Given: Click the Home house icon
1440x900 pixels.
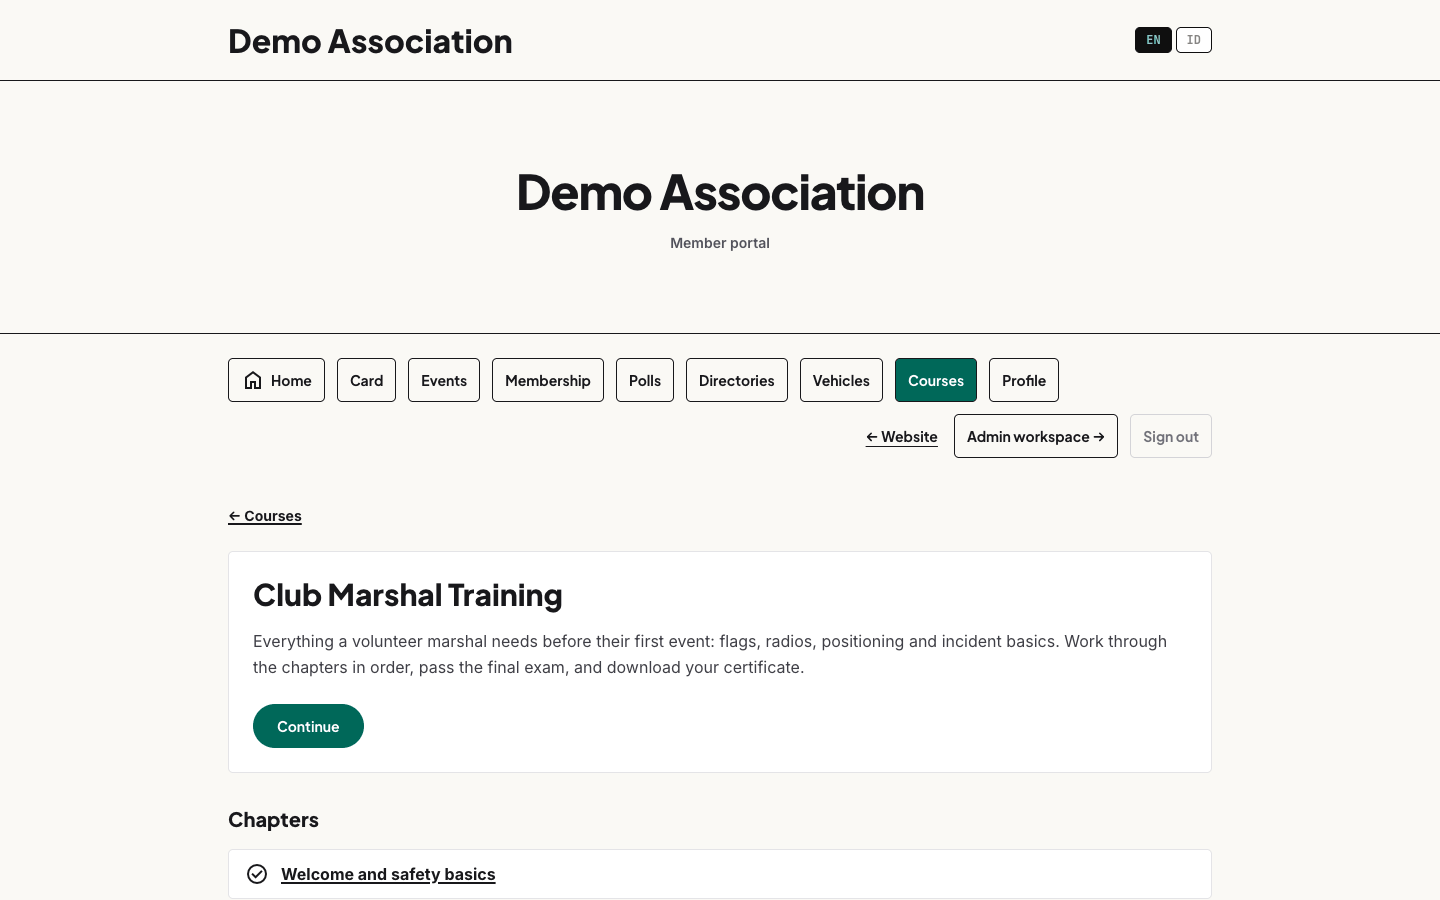Looking at the screenshot, I should click(253, 380).
